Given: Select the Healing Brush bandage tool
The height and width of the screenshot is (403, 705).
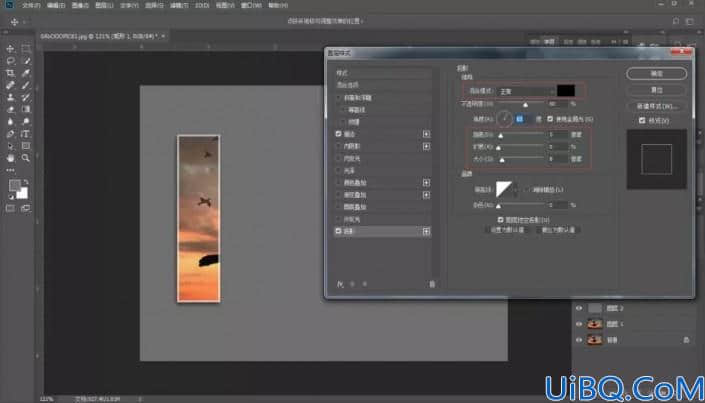Looking at the screenshot, I should tap(10, 85).
